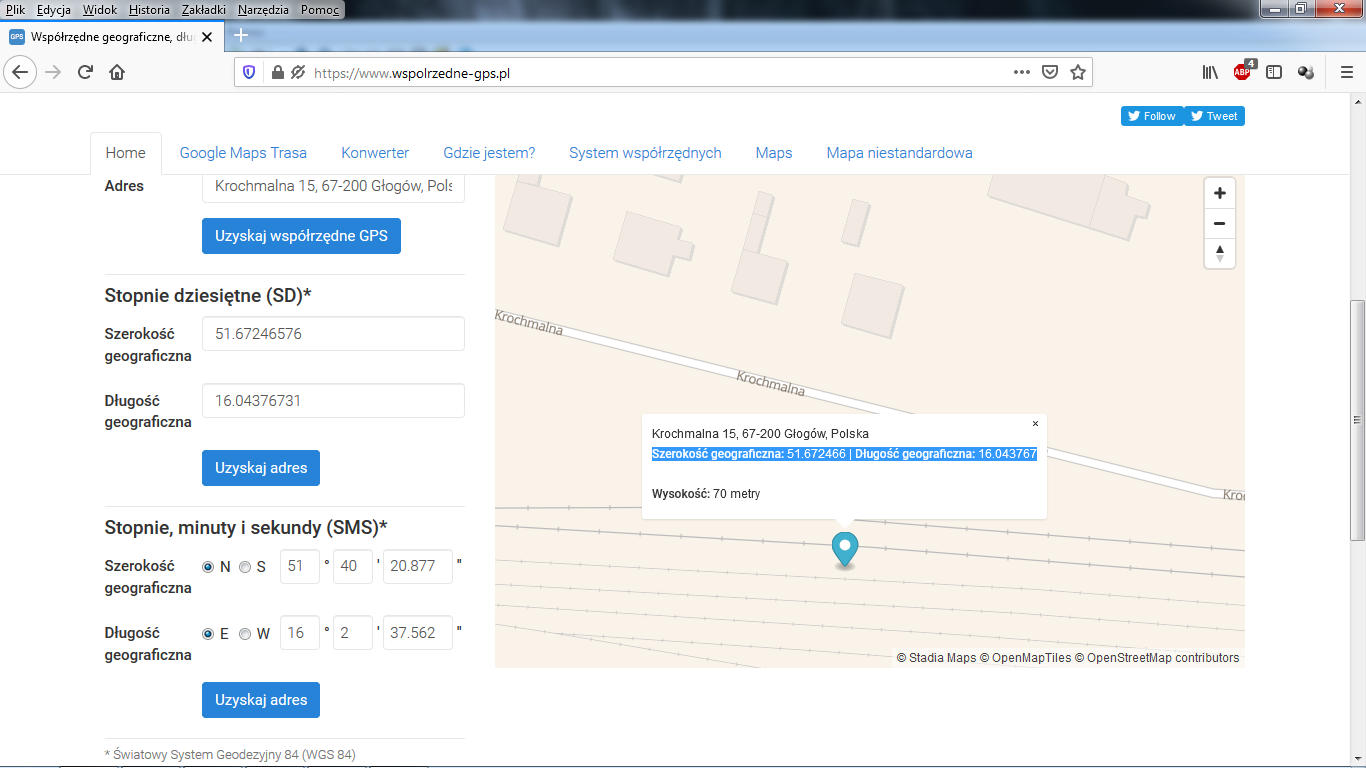Click the blue map location marker
The image size is (1366, 768).
845,550
